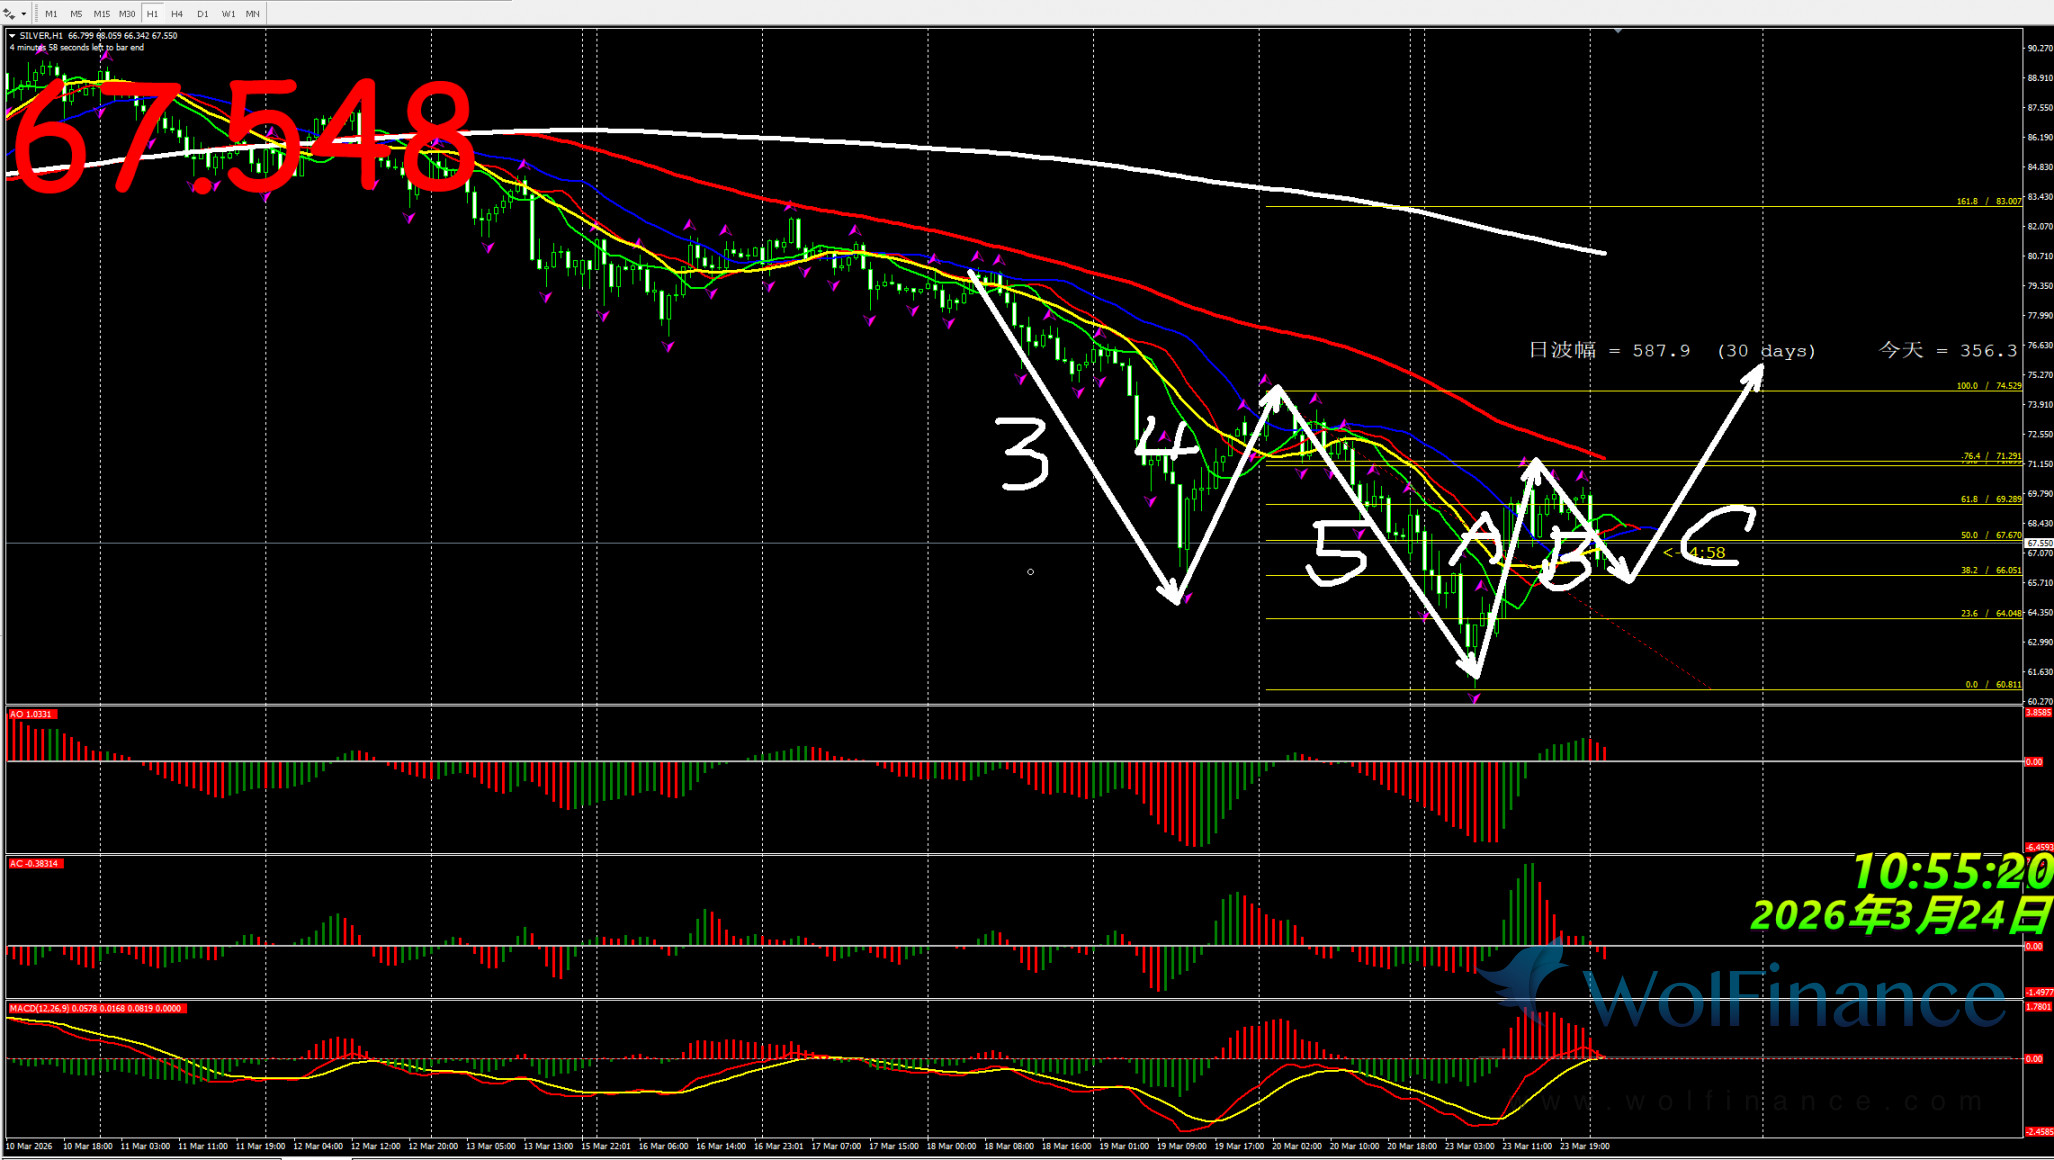Select the W1 weekly timeframe
The height and width of the screenshot is (1160, 2054).
click(228, 14)
